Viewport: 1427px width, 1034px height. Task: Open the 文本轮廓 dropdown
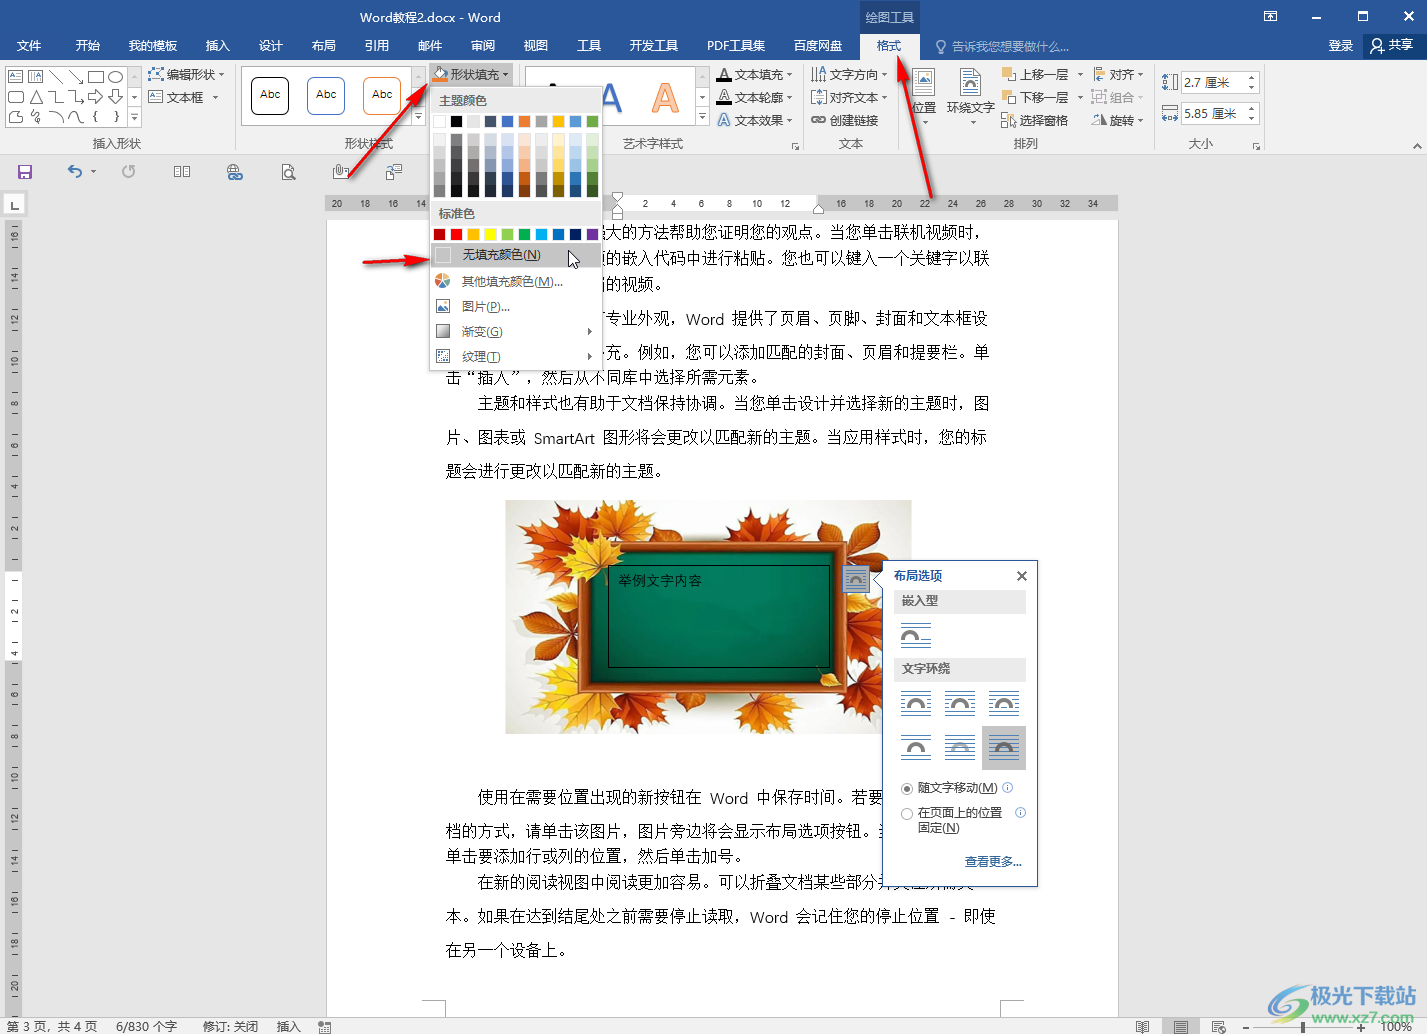pyautogui.click(x=755, y=97)
